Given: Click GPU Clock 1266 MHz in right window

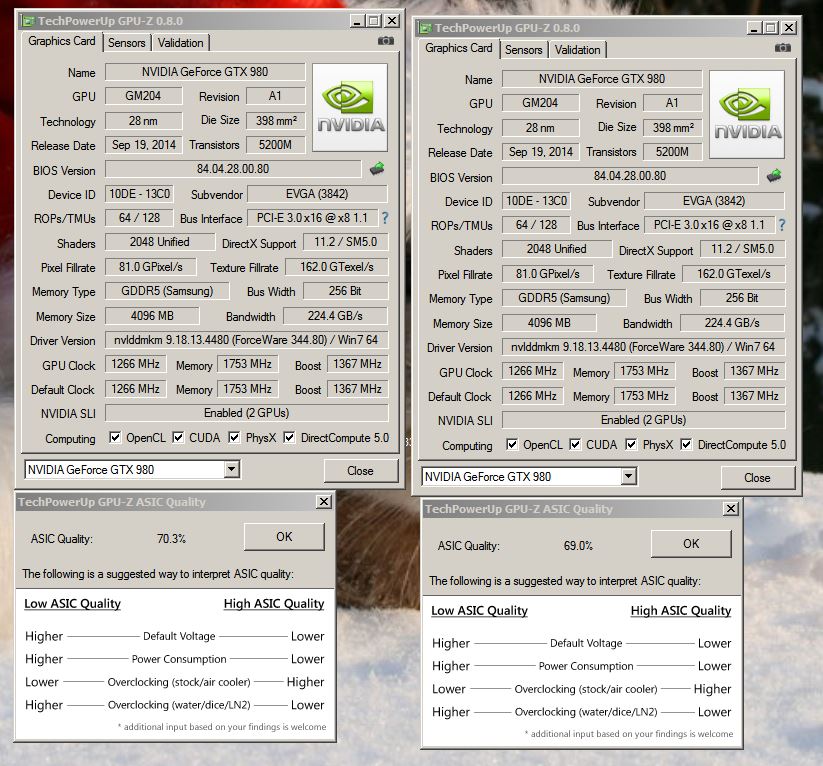Looking at the screenshot, I should (x=532, y=371).
